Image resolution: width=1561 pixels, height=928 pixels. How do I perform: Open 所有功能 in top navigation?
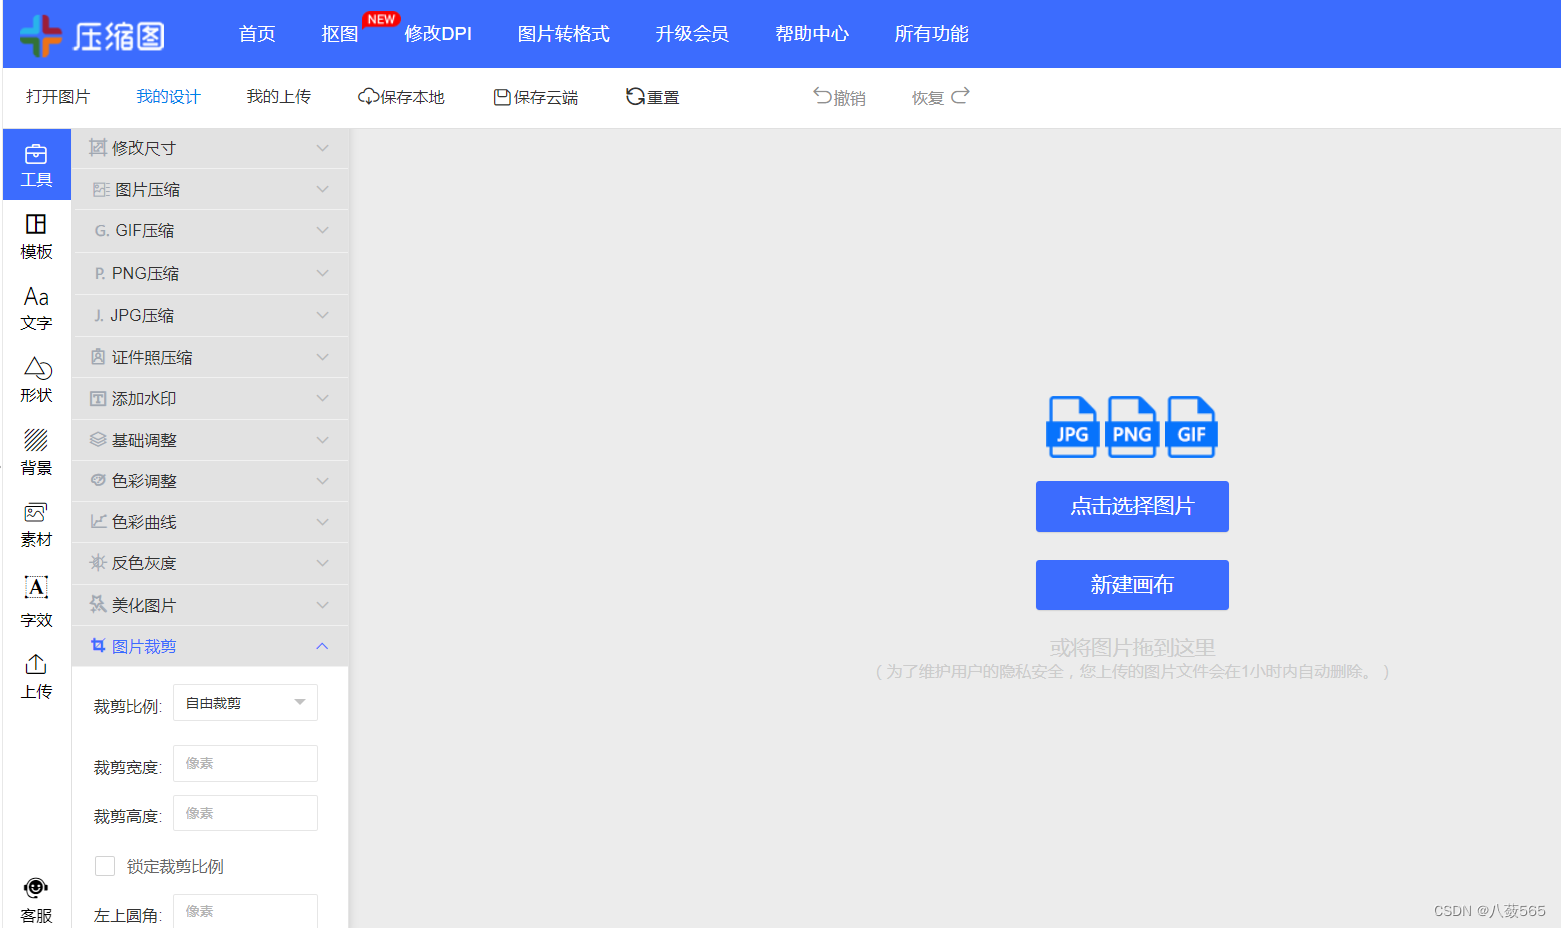click(x=931, y=34)
